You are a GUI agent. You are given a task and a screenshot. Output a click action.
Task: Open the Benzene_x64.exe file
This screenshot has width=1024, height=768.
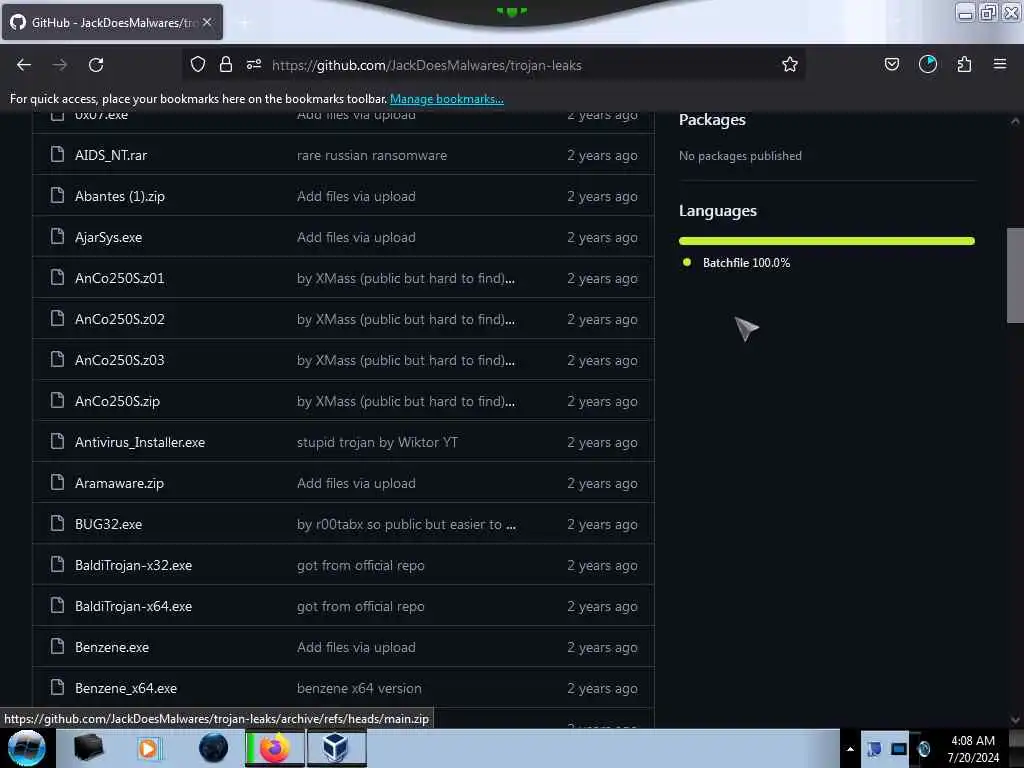coord(126,688)
